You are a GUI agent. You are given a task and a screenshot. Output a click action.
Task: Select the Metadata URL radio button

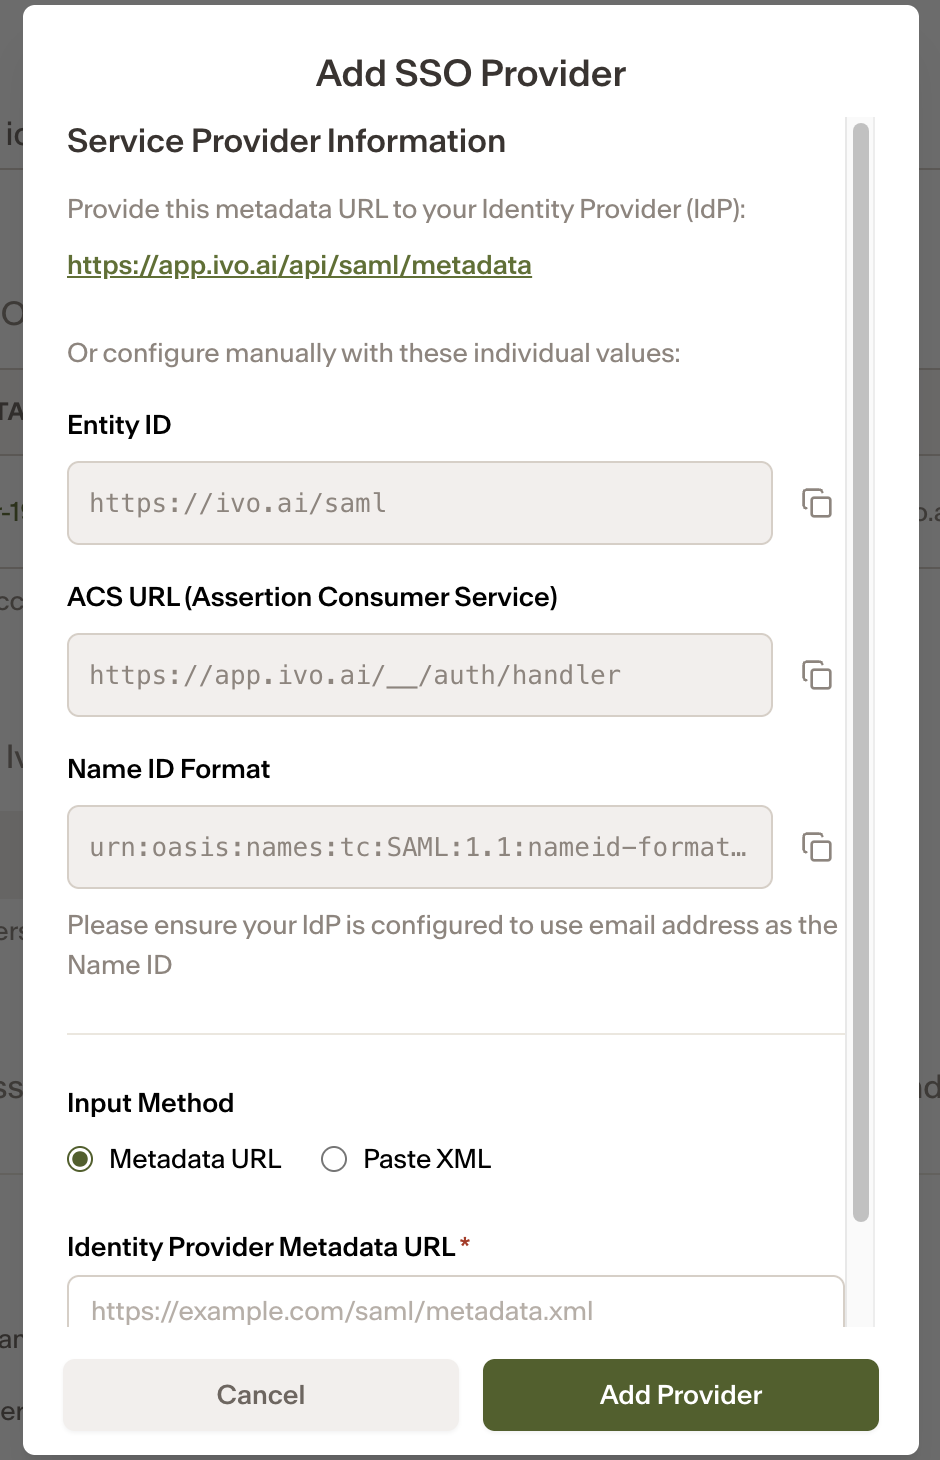click(x=80, y=1159)
